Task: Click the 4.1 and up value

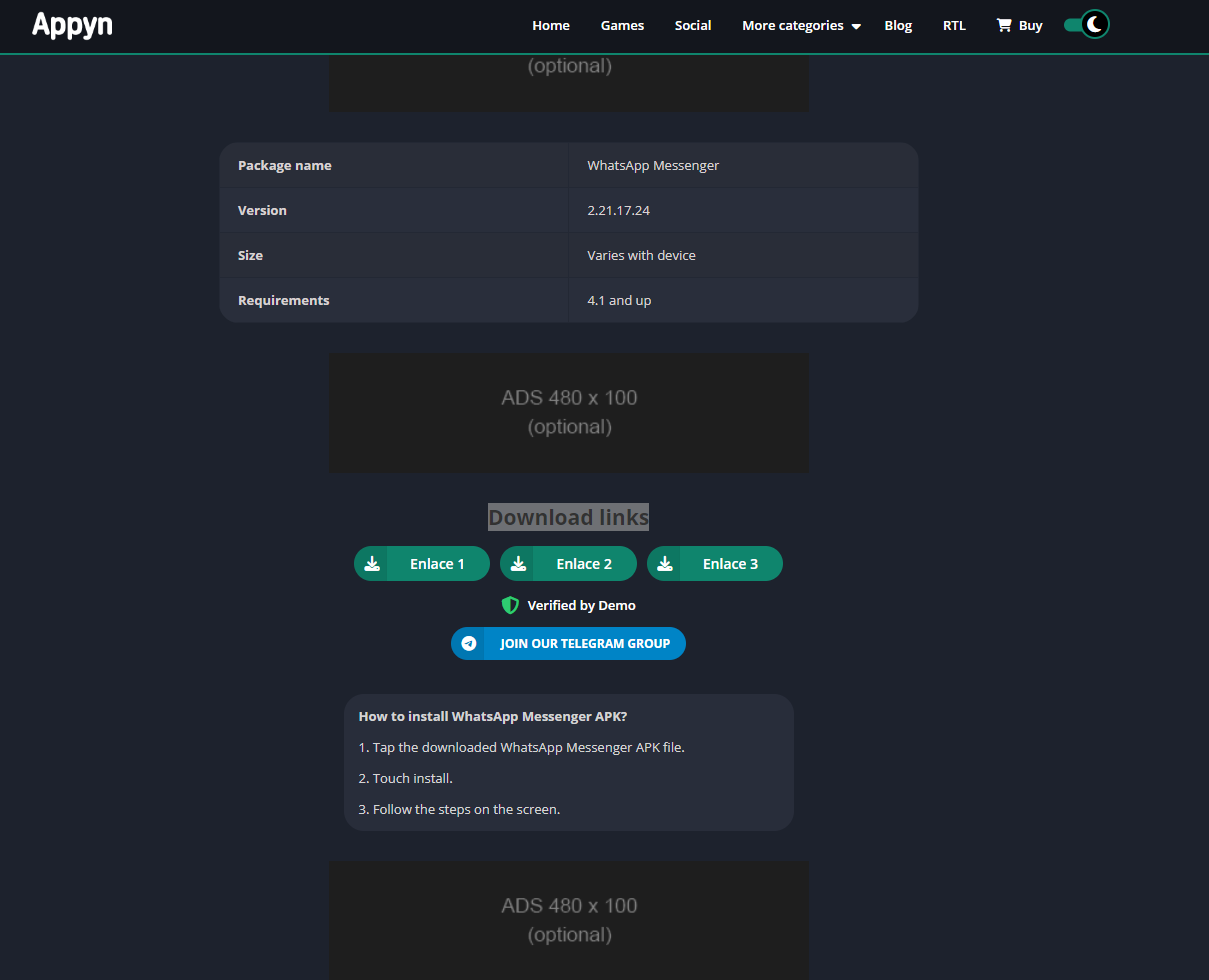Action: [x=619, y=300]
